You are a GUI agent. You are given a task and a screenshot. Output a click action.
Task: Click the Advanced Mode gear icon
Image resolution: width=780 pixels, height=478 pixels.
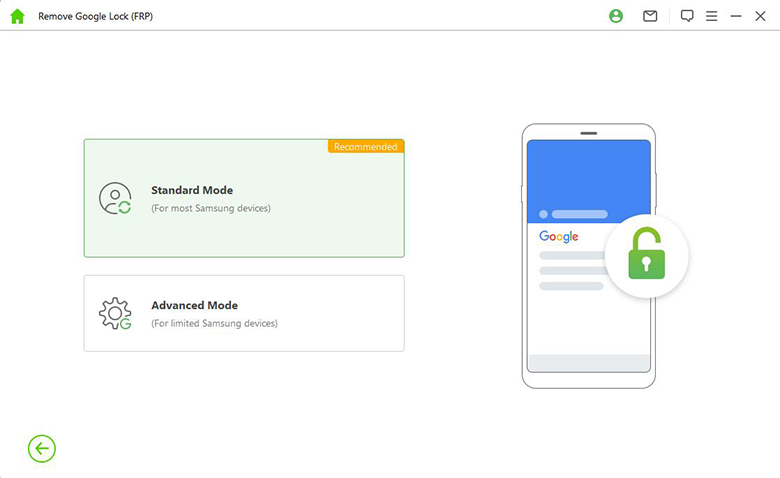coord(115,314)
